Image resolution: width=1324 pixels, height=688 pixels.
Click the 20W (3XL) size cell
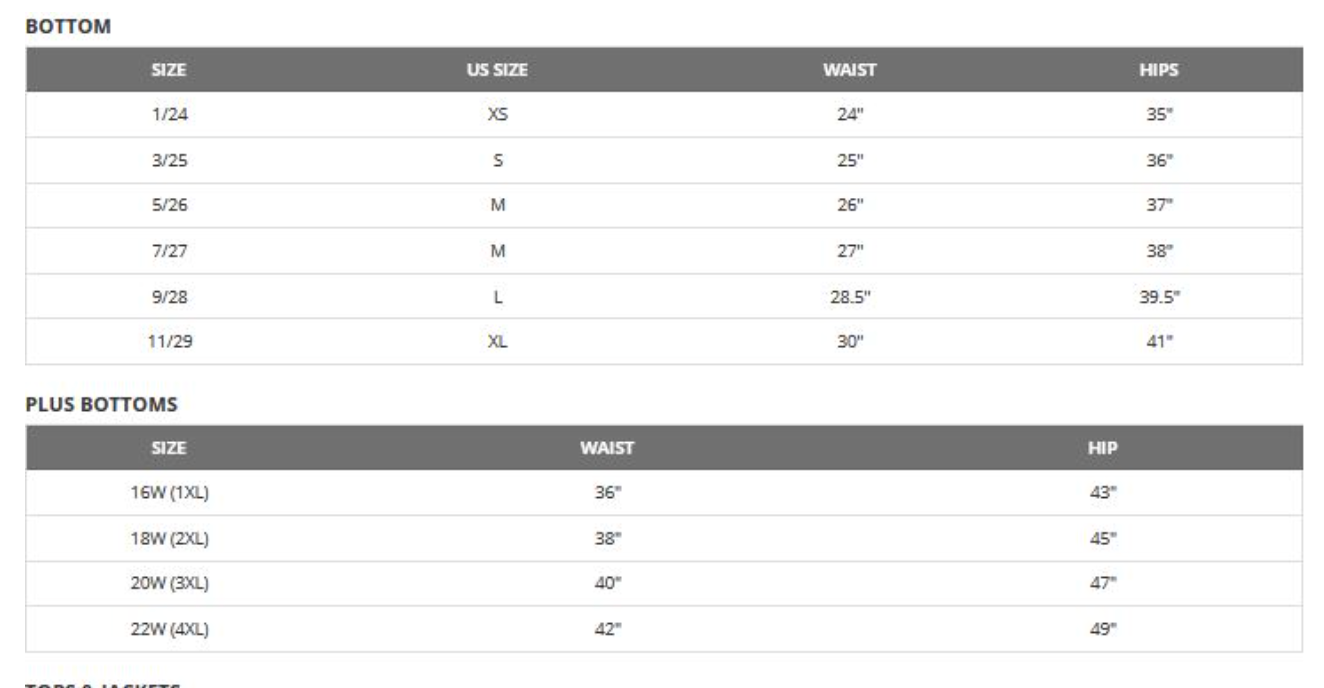click(169, 584)
